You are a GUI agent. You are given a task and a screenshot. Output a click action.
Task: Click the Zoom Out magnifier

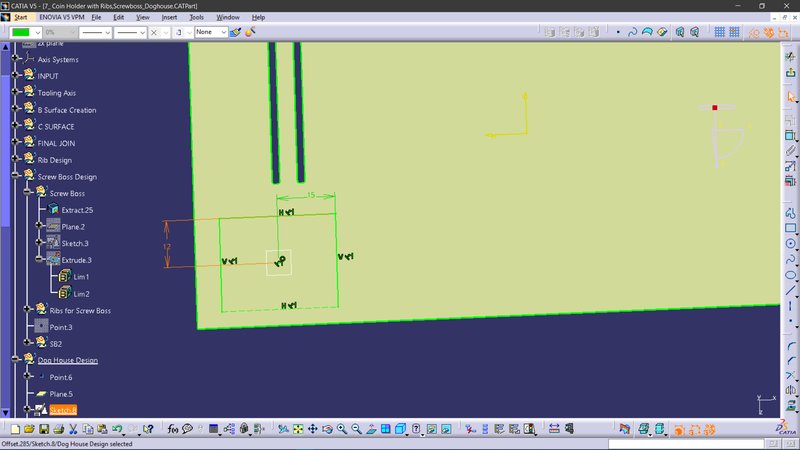click(x=356, y=429)
